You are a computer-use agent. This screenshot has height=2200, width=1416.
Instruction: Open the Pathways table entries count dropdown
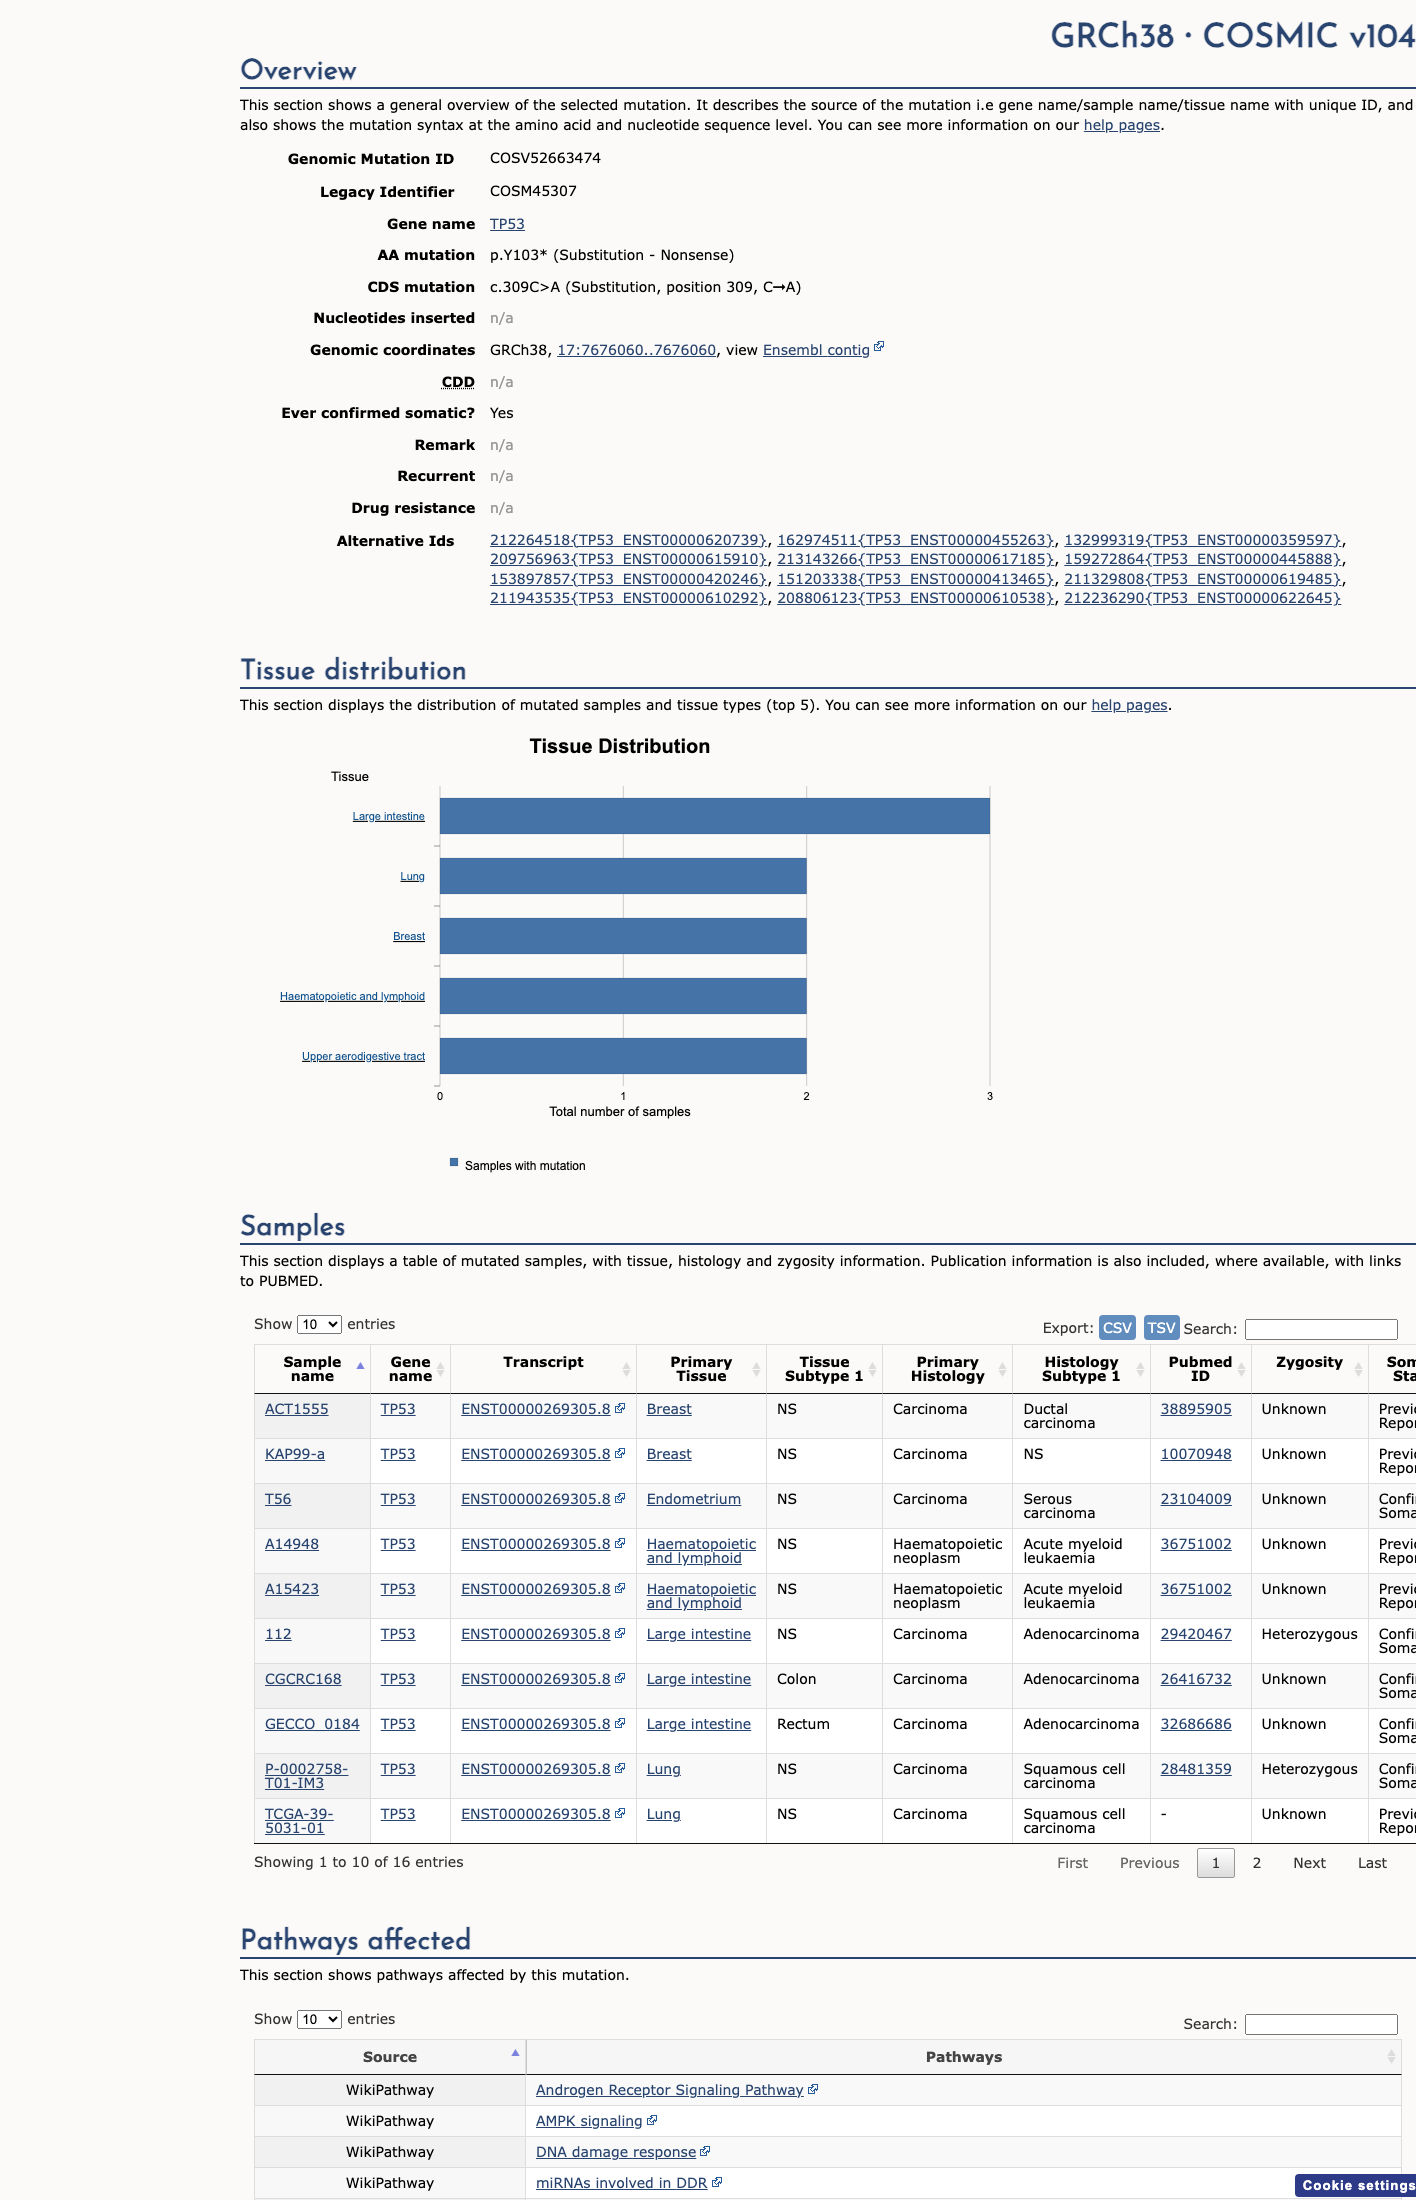[x=319, y=2019]
